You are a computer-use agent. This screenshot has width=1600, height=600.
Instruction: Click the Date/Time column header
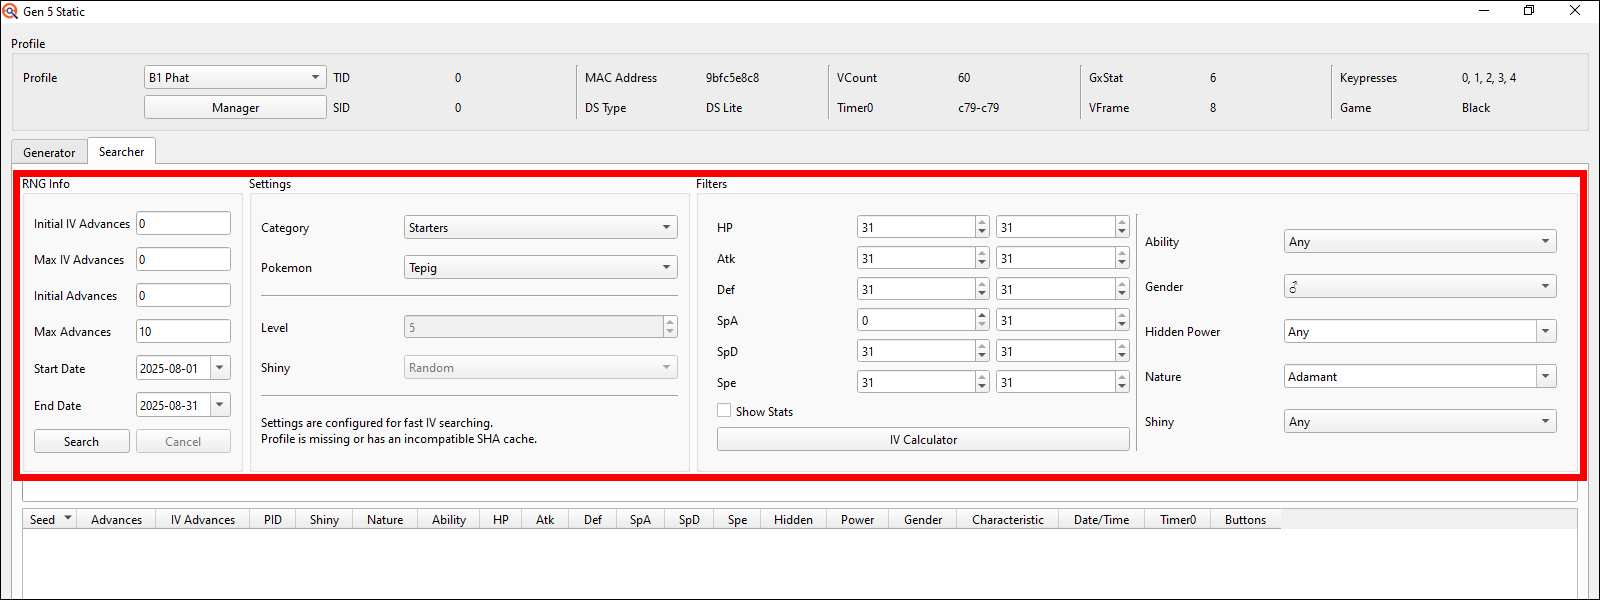pos(1101,519)
